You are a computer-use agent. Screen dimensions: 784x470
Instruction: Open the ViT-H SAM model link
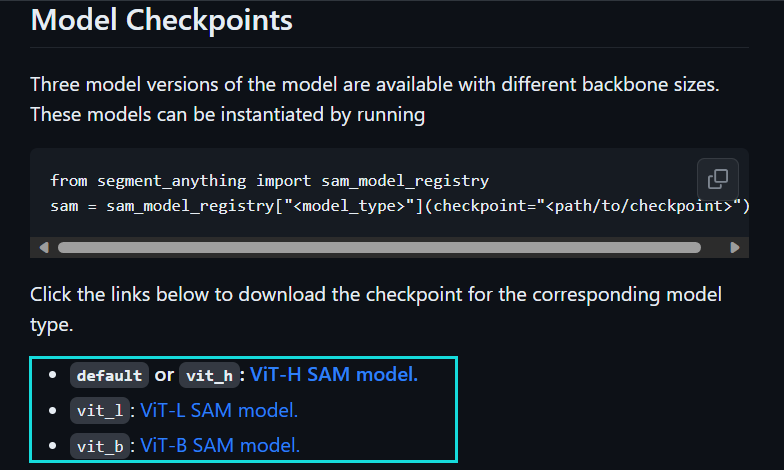[x=333, y=375]
